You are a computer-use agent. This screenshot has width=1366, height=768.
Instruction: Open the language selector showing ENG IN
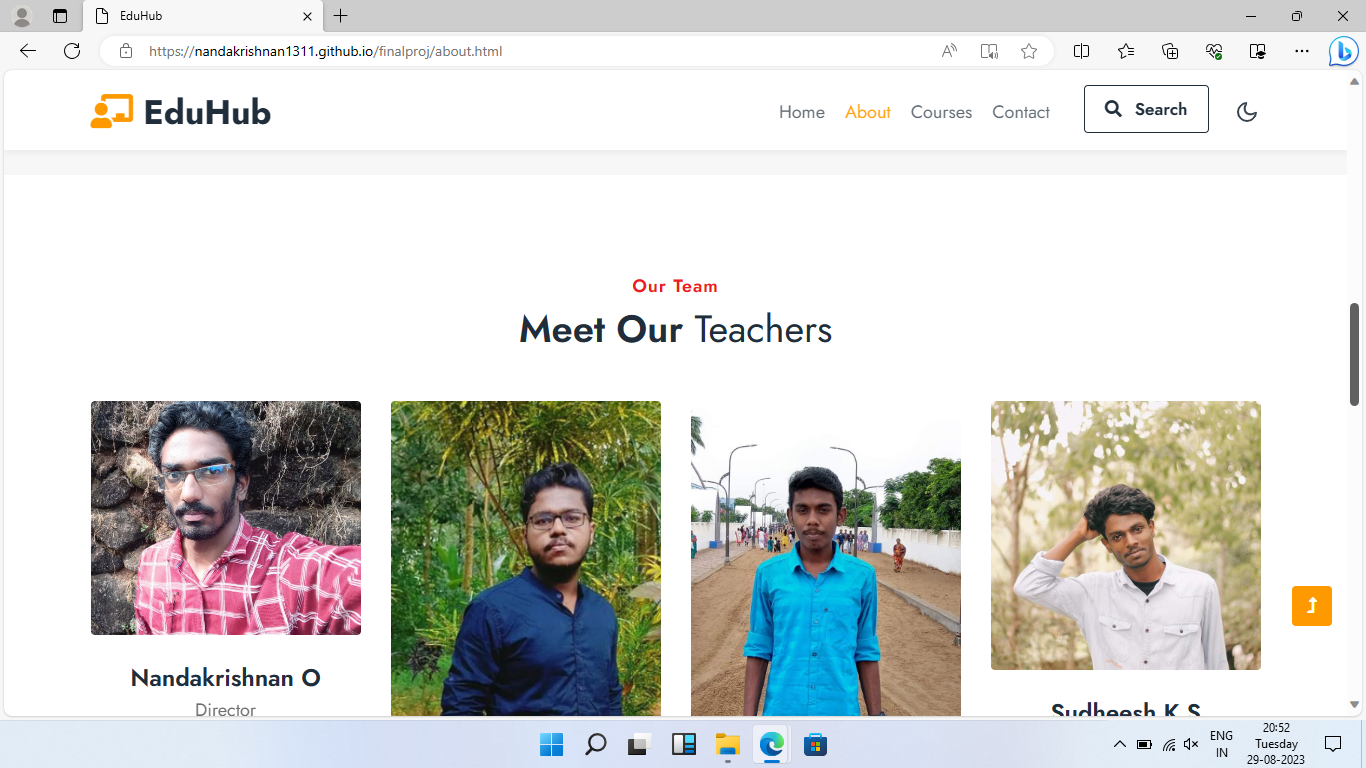tap(1221, 744)
